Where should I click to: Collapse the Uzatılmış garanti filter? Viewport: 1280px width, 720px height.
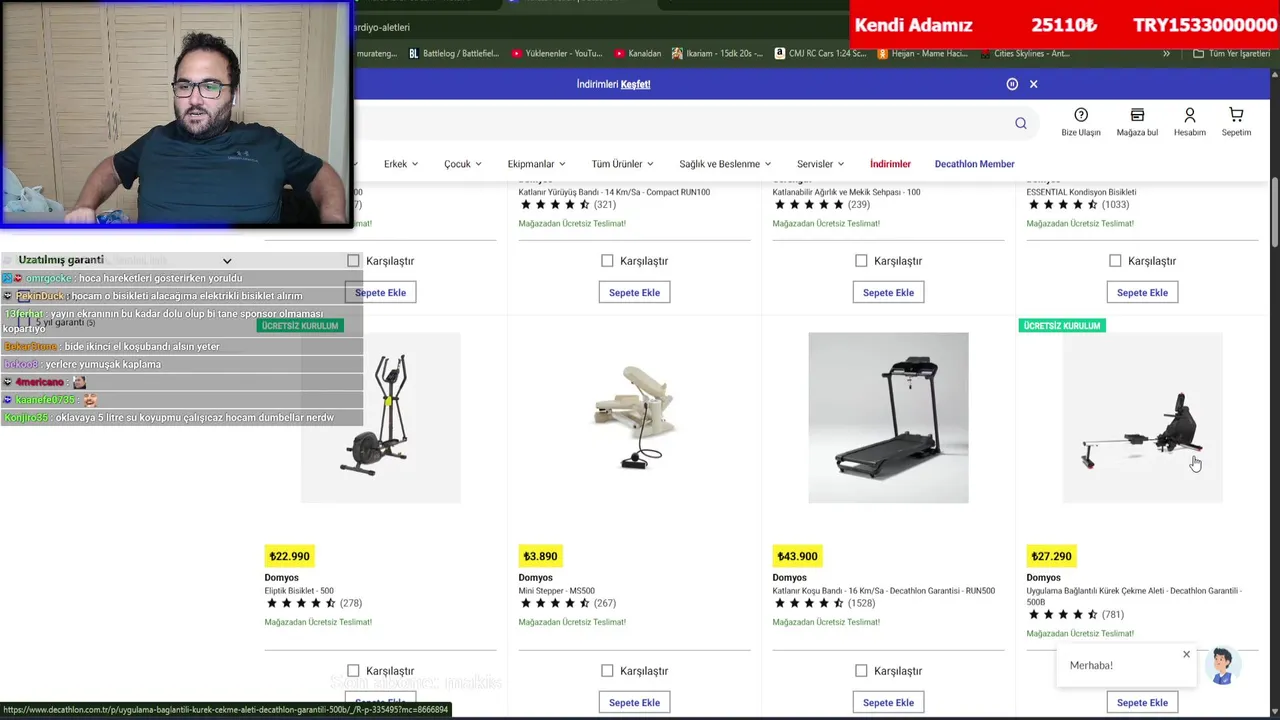[227, 261]
